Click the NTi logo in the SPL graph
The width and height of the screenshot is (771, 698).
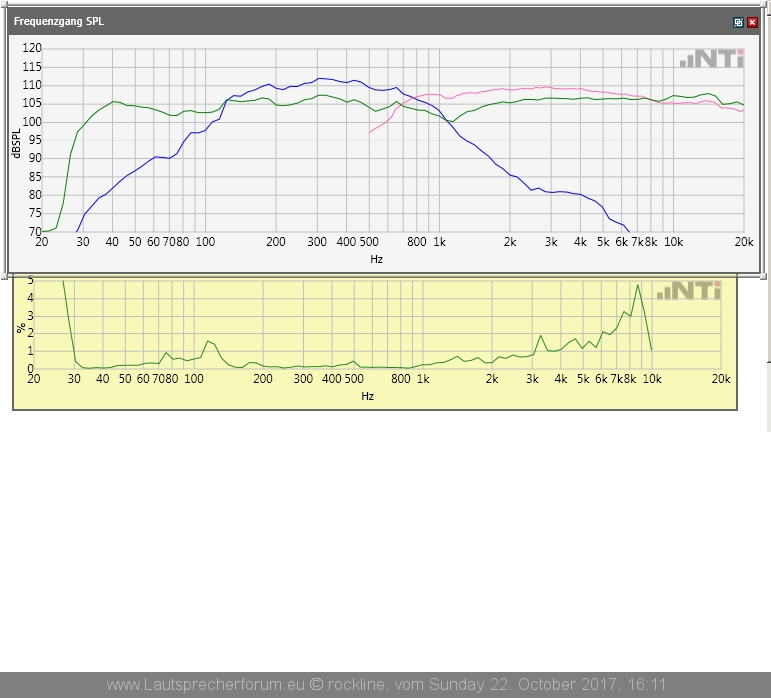point(712,59)
